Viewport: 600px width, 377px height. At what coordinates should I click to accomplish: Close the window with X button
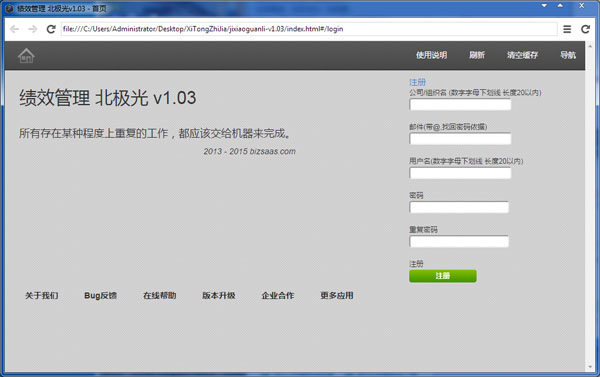[x=581, y=6]
